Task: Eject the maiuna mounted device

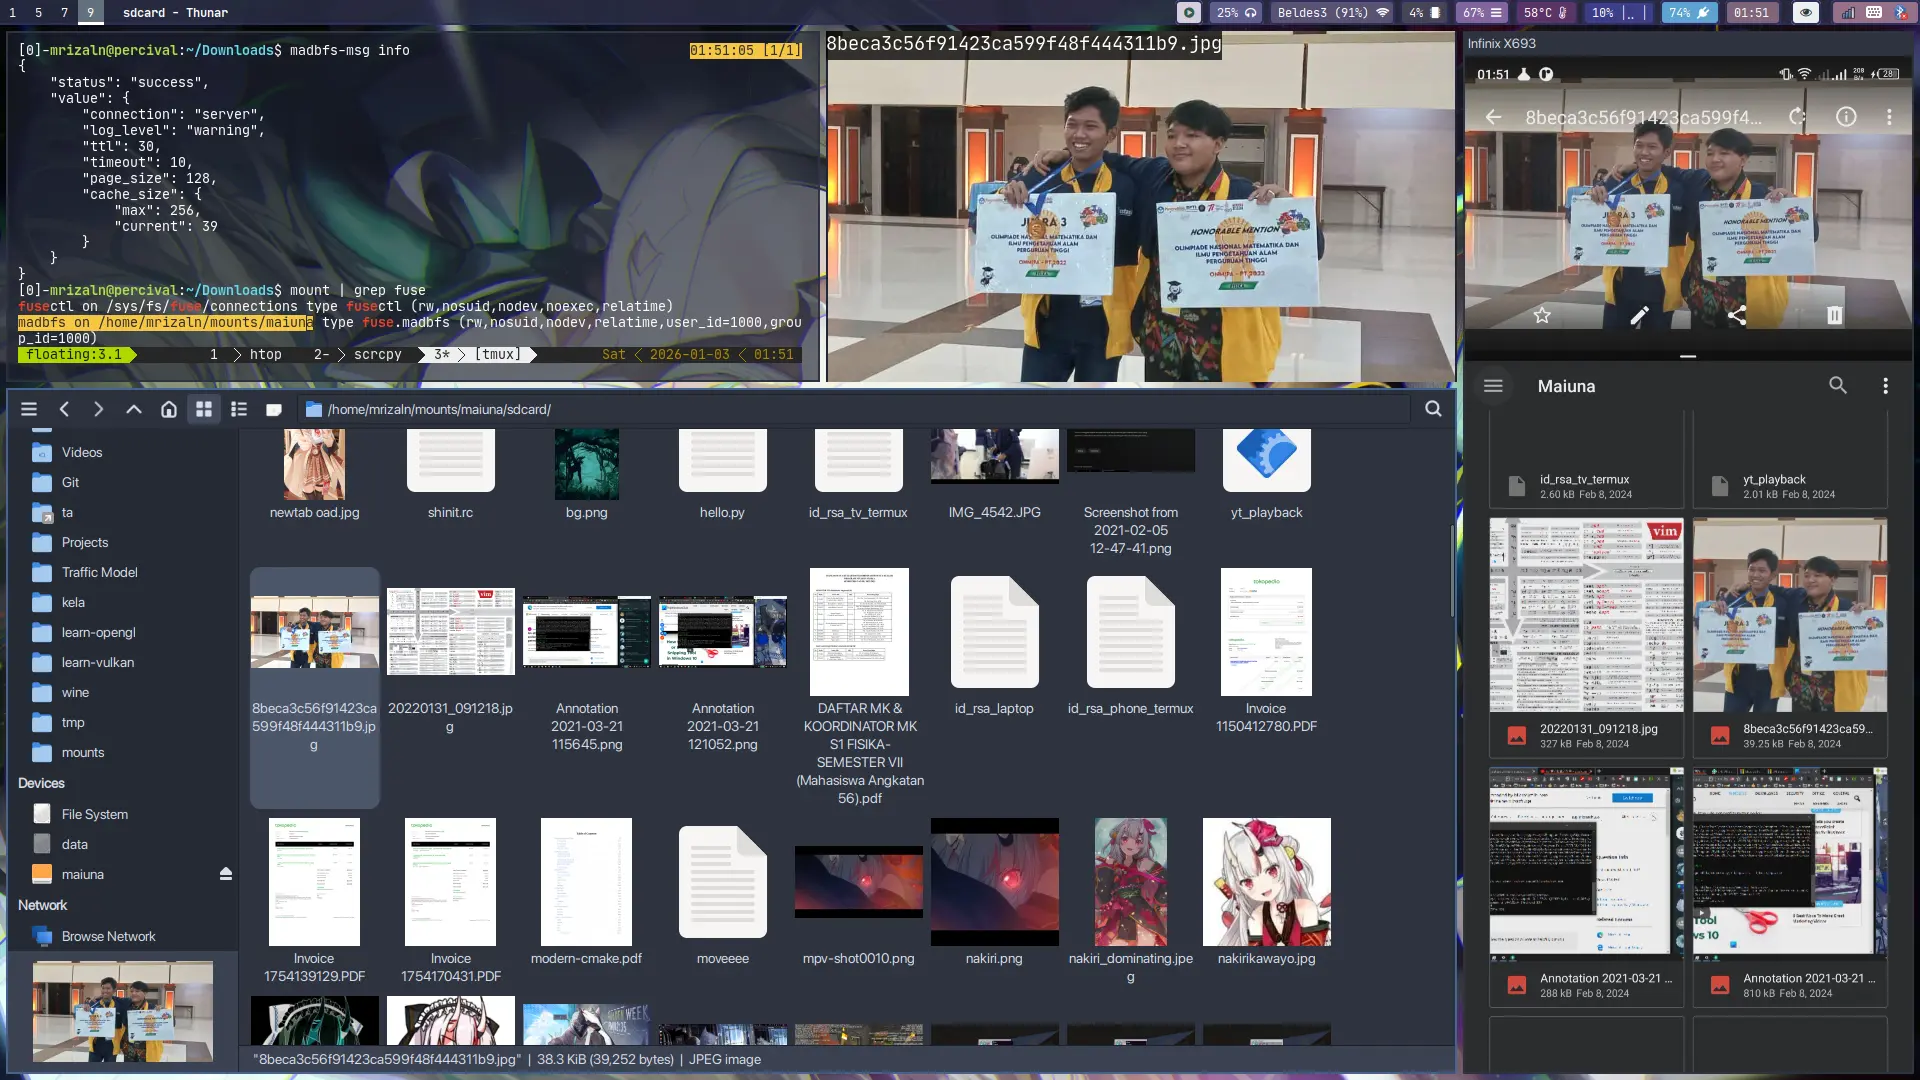Action: click(x=226, y=874)
